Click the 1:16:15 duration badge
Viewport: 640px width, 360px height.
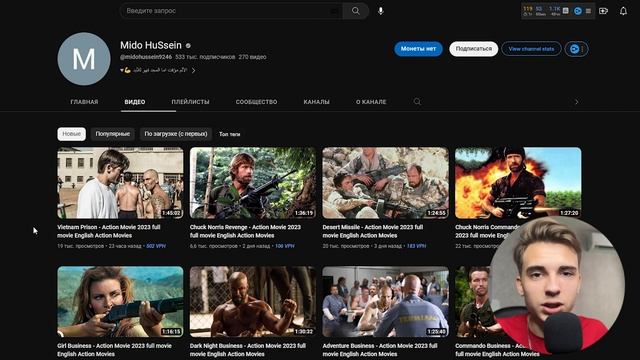coord(171,332)
